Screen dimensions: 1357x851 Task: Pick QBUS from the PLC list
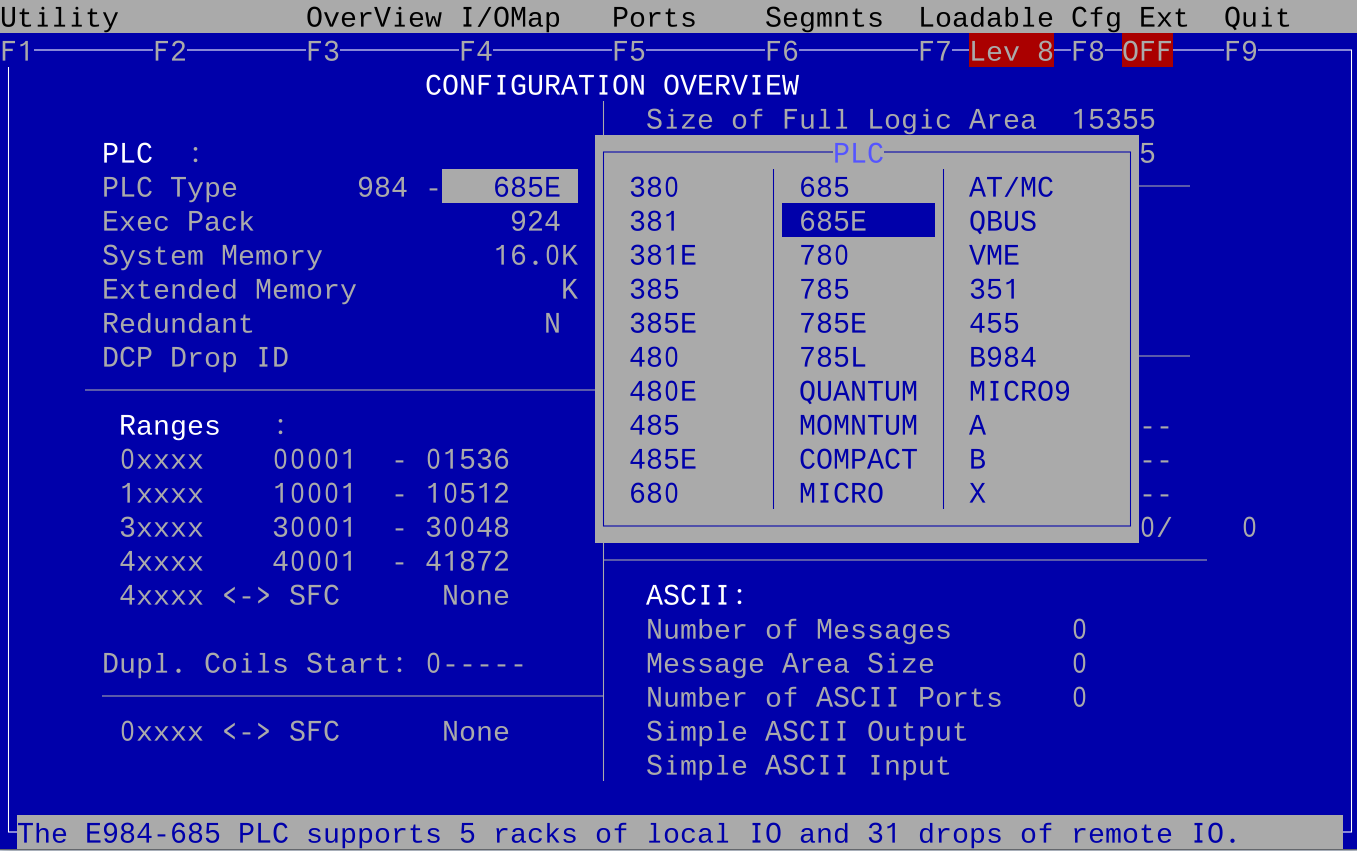(x=1003, y=221)
